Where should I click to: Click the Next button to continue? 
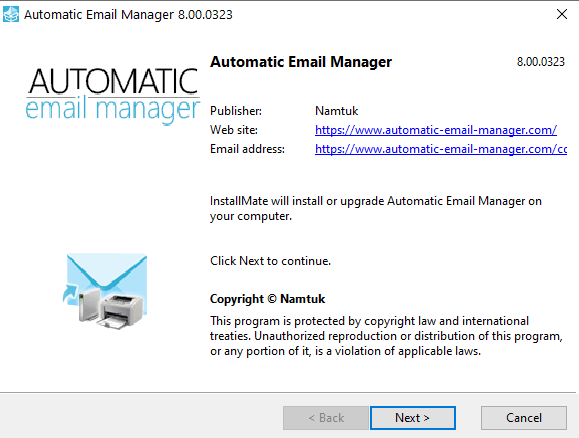tap(413, 418)
